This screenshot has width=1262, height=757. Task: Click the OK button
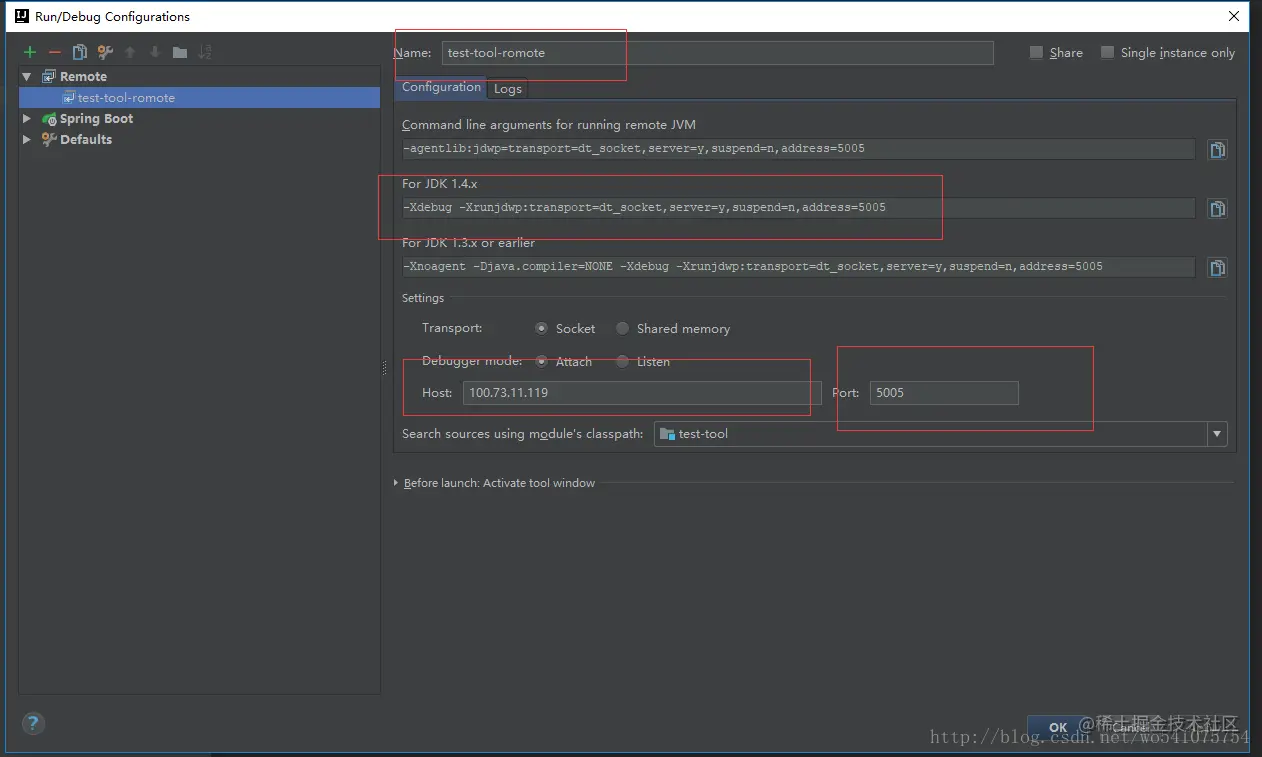pyautogui.click(x=1057, y=727)
